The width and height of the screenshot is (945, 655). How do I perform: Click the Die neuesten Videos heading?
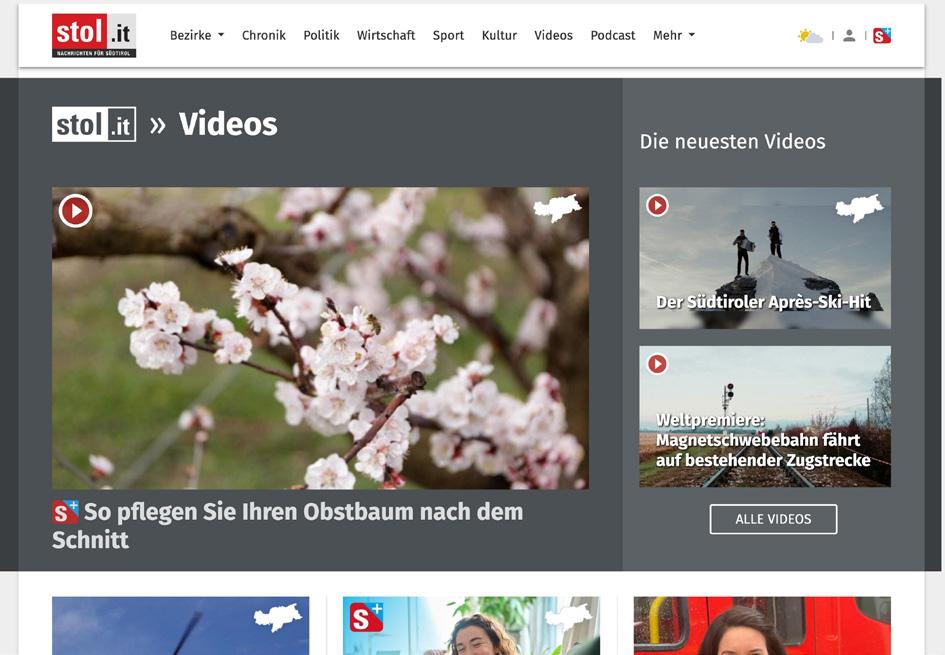pyautogui.click(x=732, y=142)
